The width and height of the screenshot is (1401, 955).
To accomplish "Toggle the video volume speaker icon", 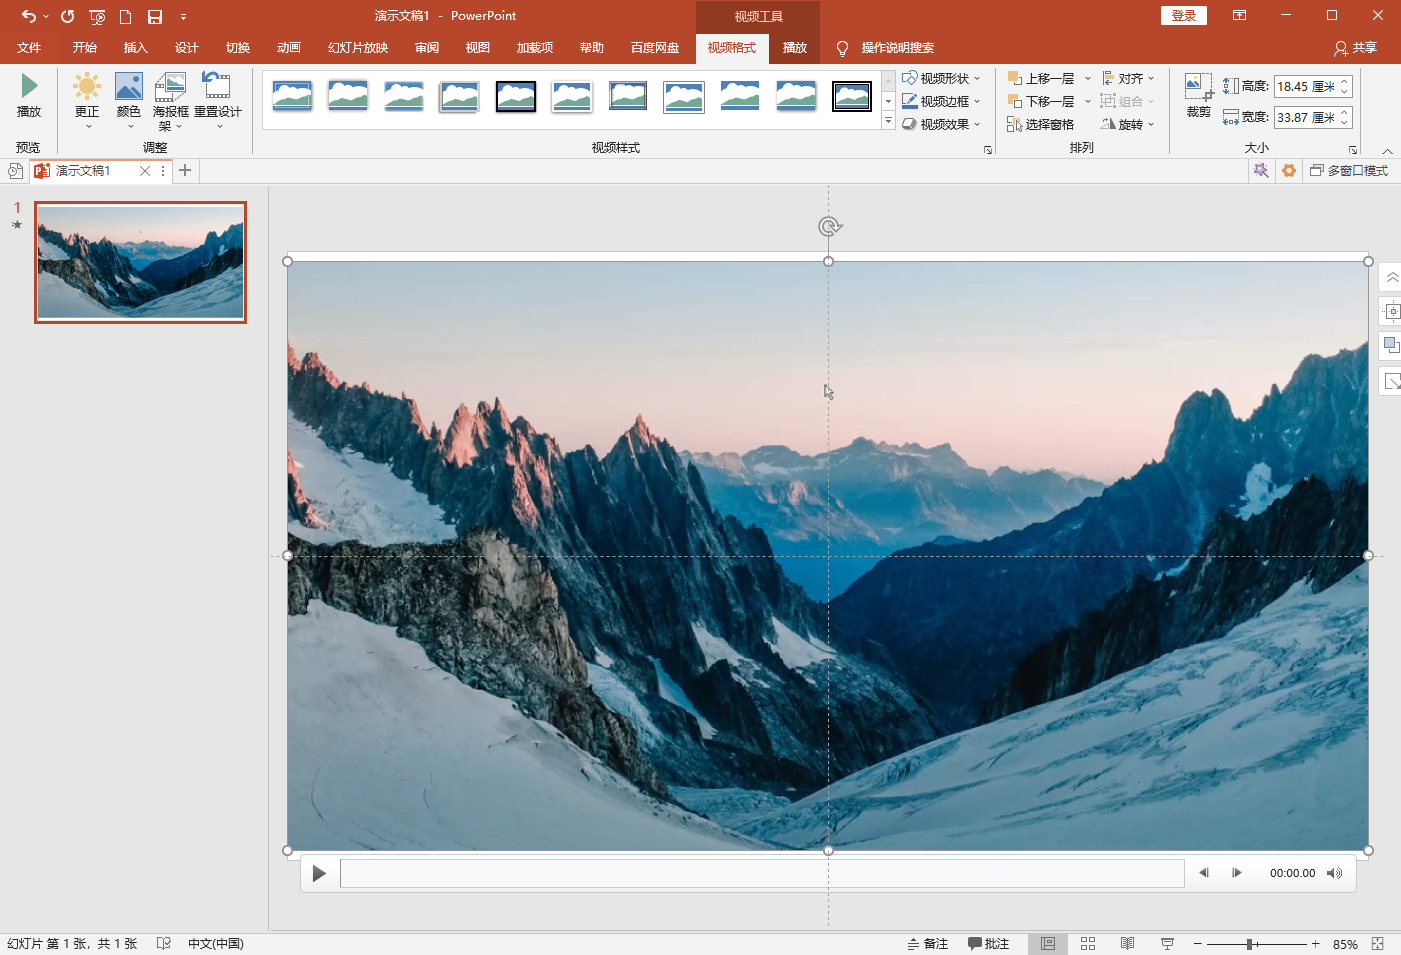I will pyautogui.click(x=1334, y=873).
